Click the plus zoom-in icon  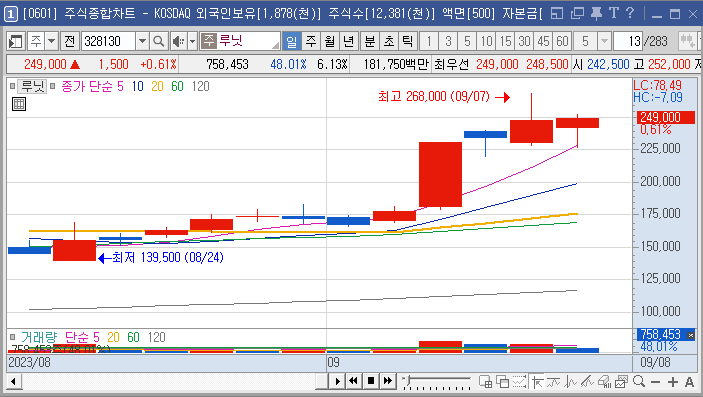pos(673,382)
